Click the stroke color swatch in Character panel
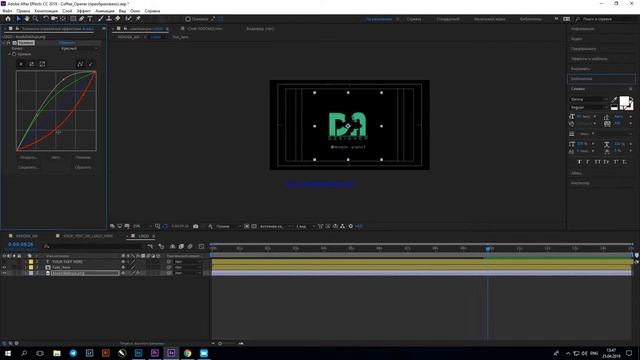The height and width of the screenshot is (360, 640). point(629,106)
